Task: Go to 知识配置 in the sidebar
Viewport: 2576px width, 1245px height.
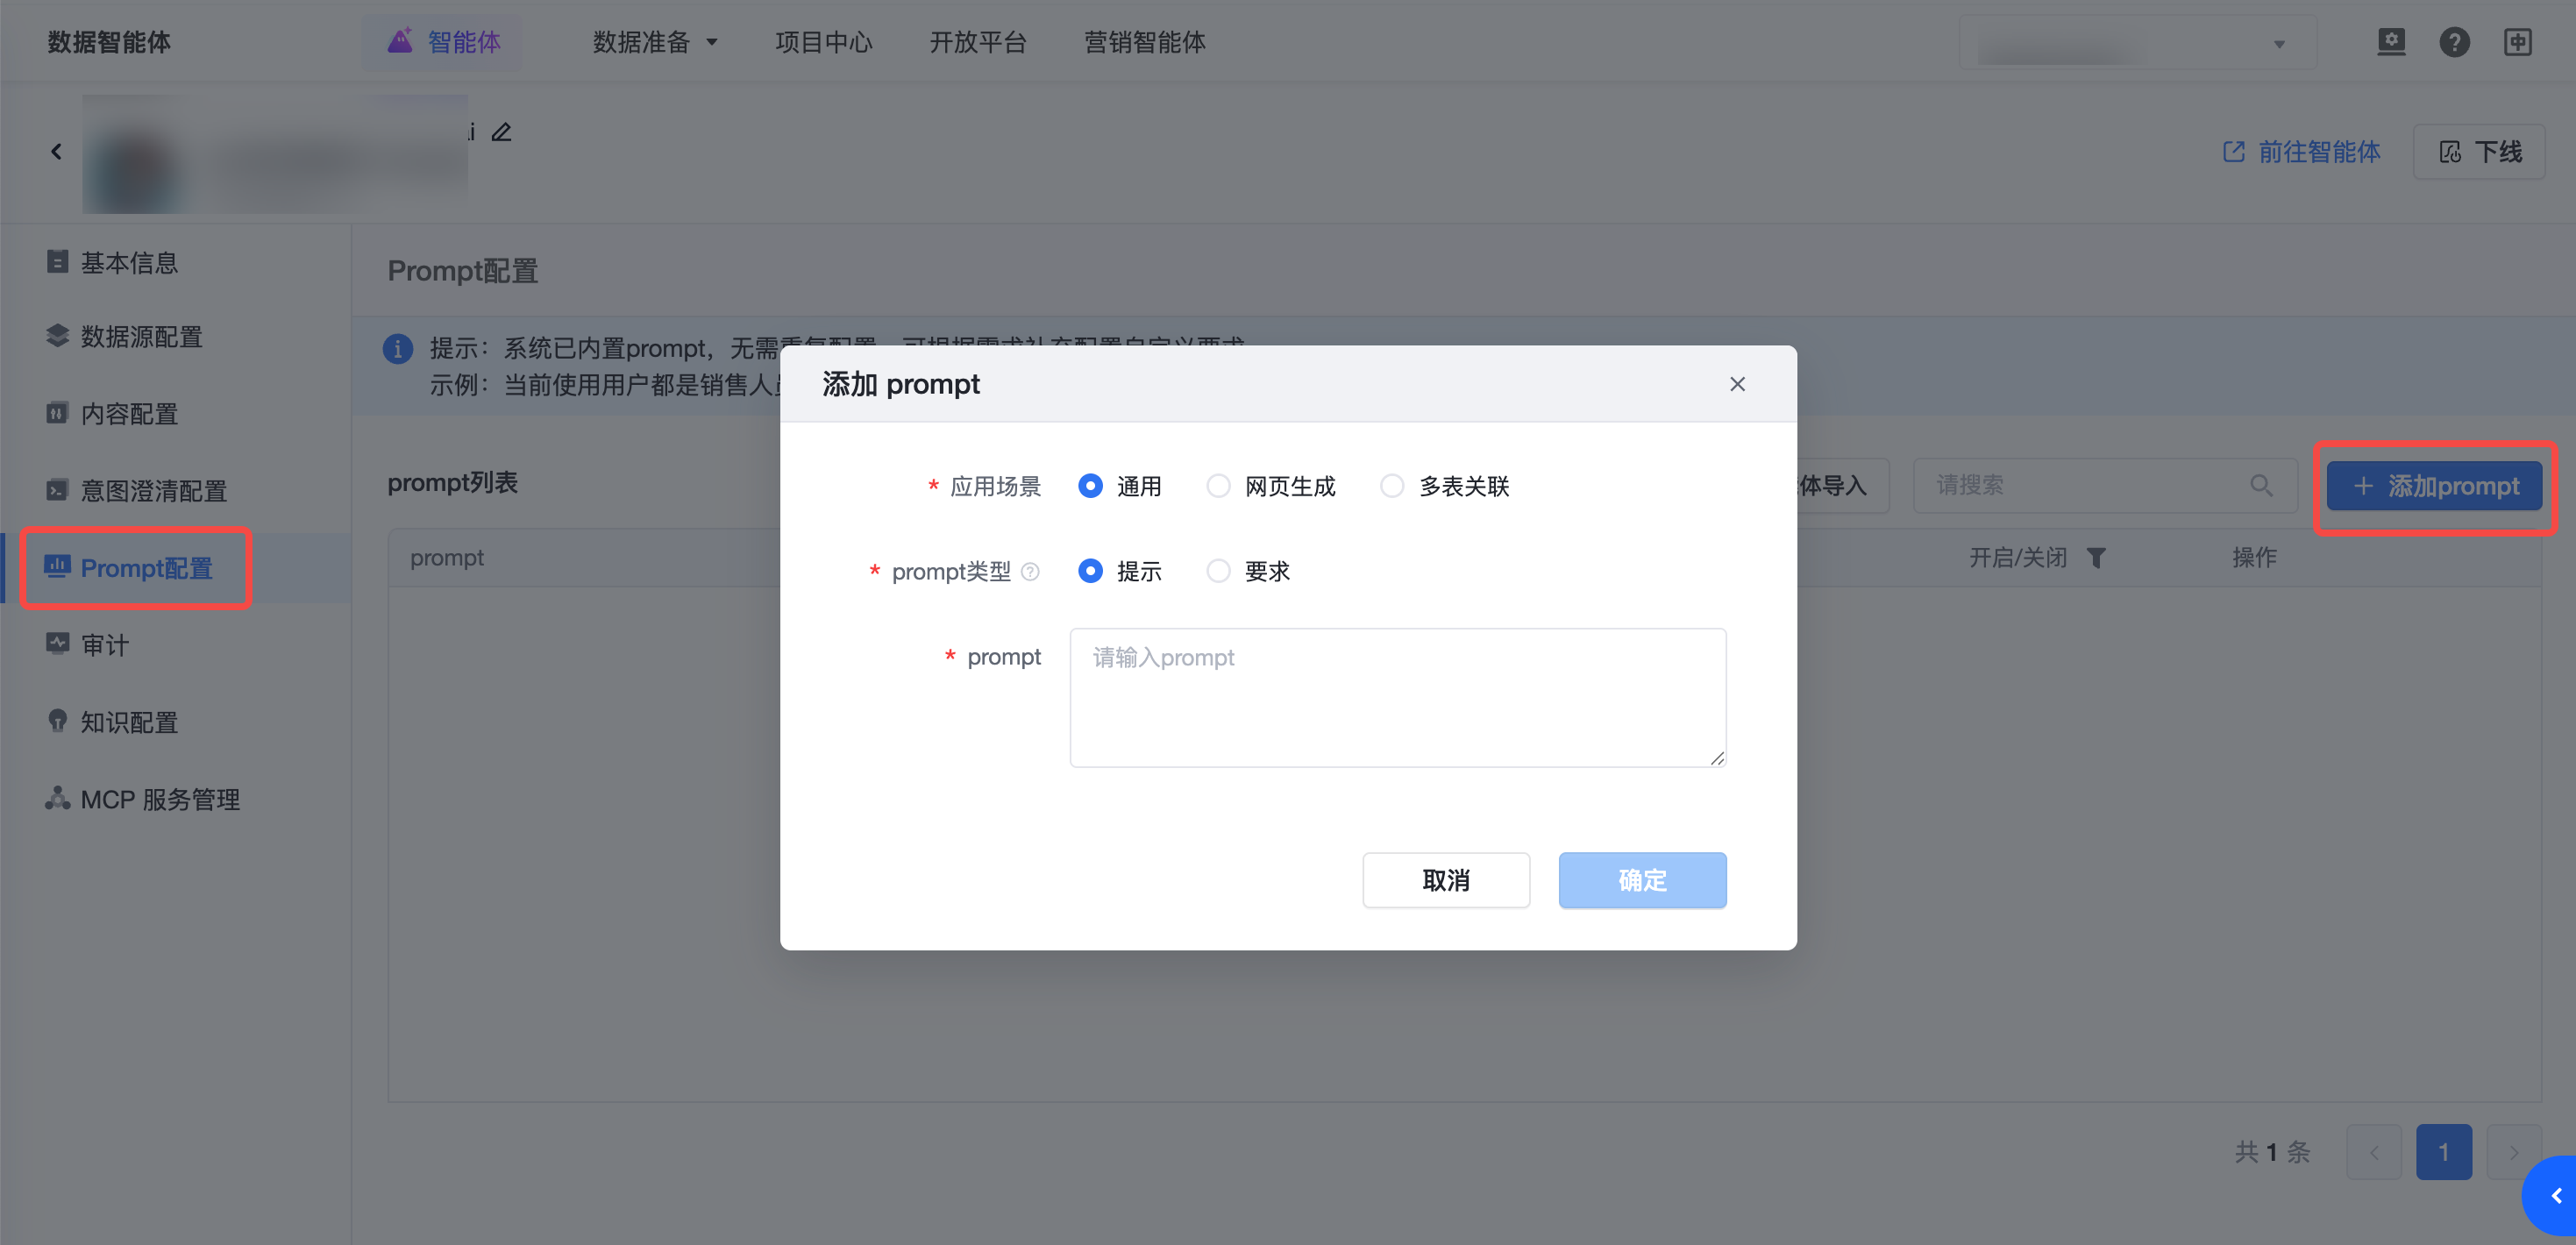Action: [x=129, y=722]
